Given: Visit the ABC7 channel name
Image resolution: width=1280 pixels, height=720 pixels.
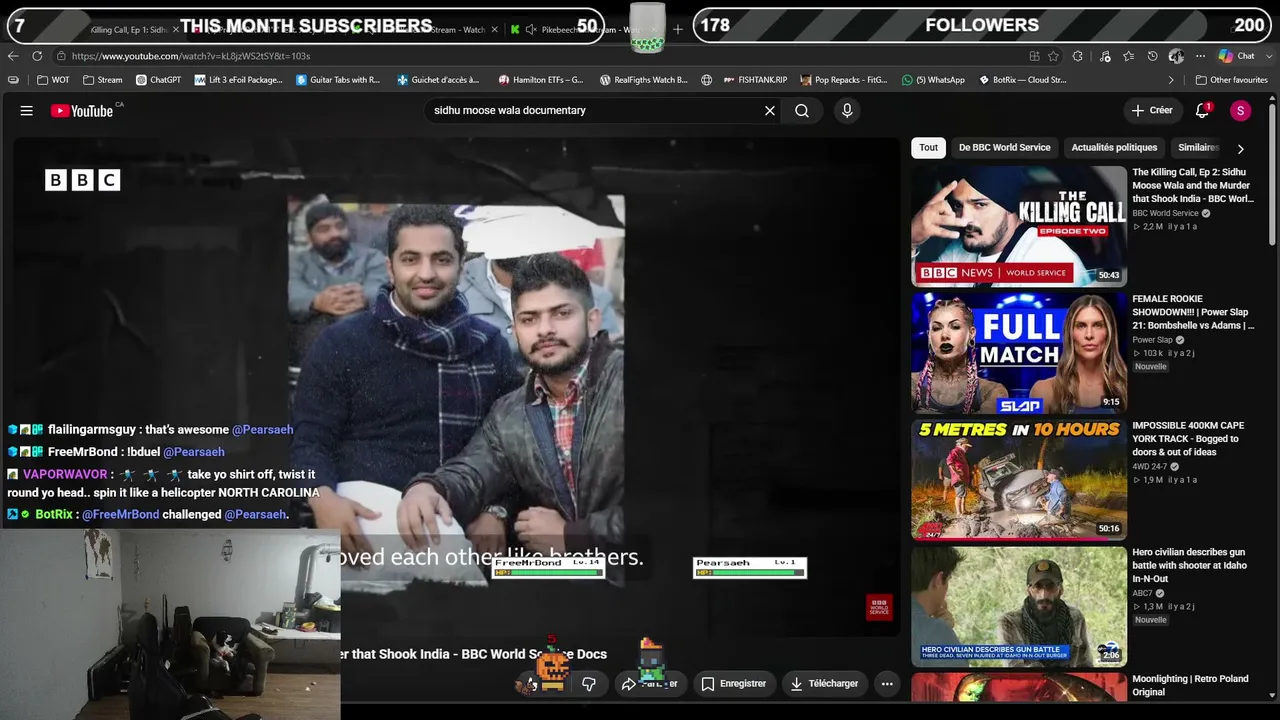Looking at the screenshot, I should click(x=1144, y=594).
